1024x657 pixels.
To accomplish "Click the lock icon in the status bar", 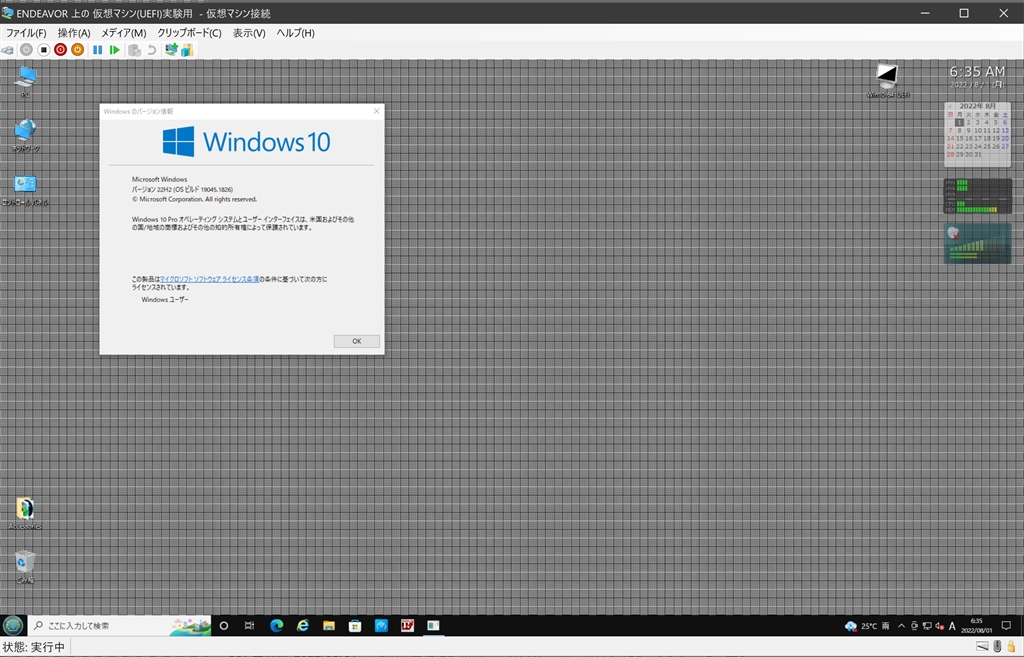I will [1012, 647].
